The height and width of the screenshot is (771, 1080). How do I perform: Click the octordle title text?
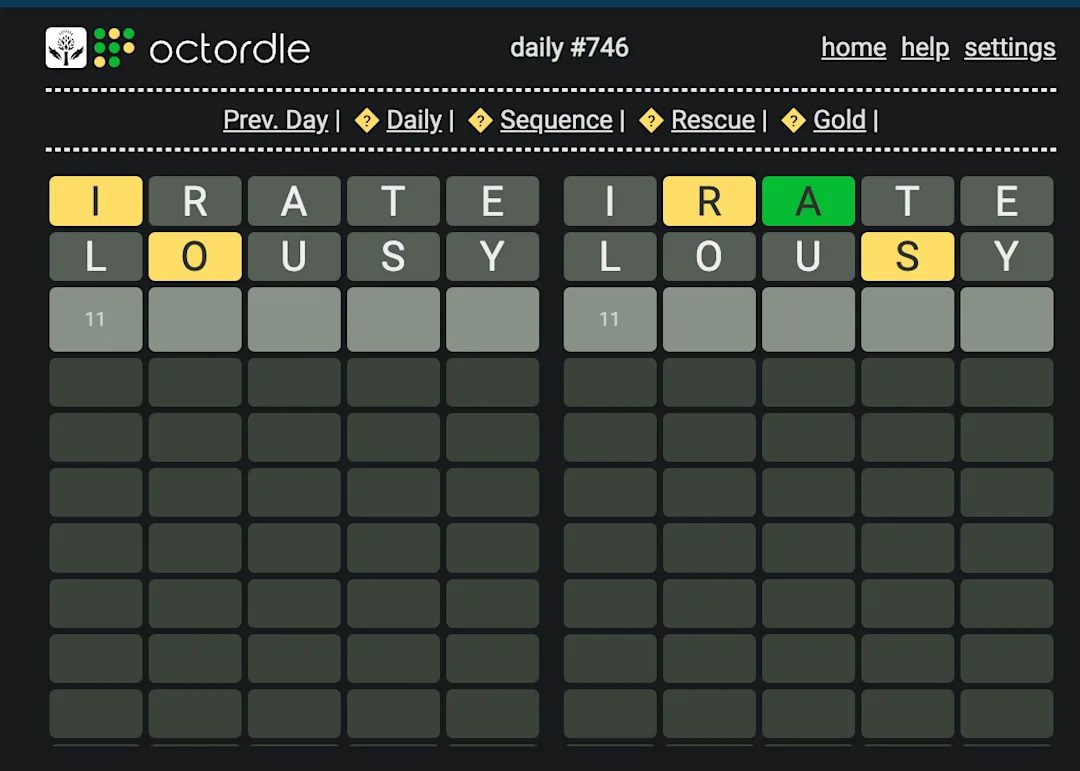click(x=229, y=49)
